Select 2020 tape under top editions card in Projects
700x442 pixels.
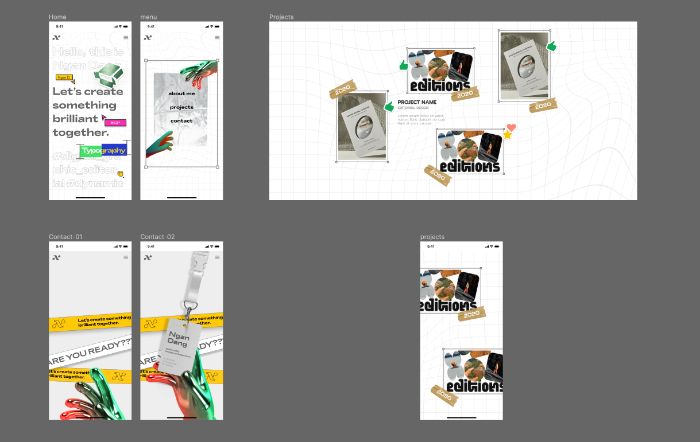465,94
